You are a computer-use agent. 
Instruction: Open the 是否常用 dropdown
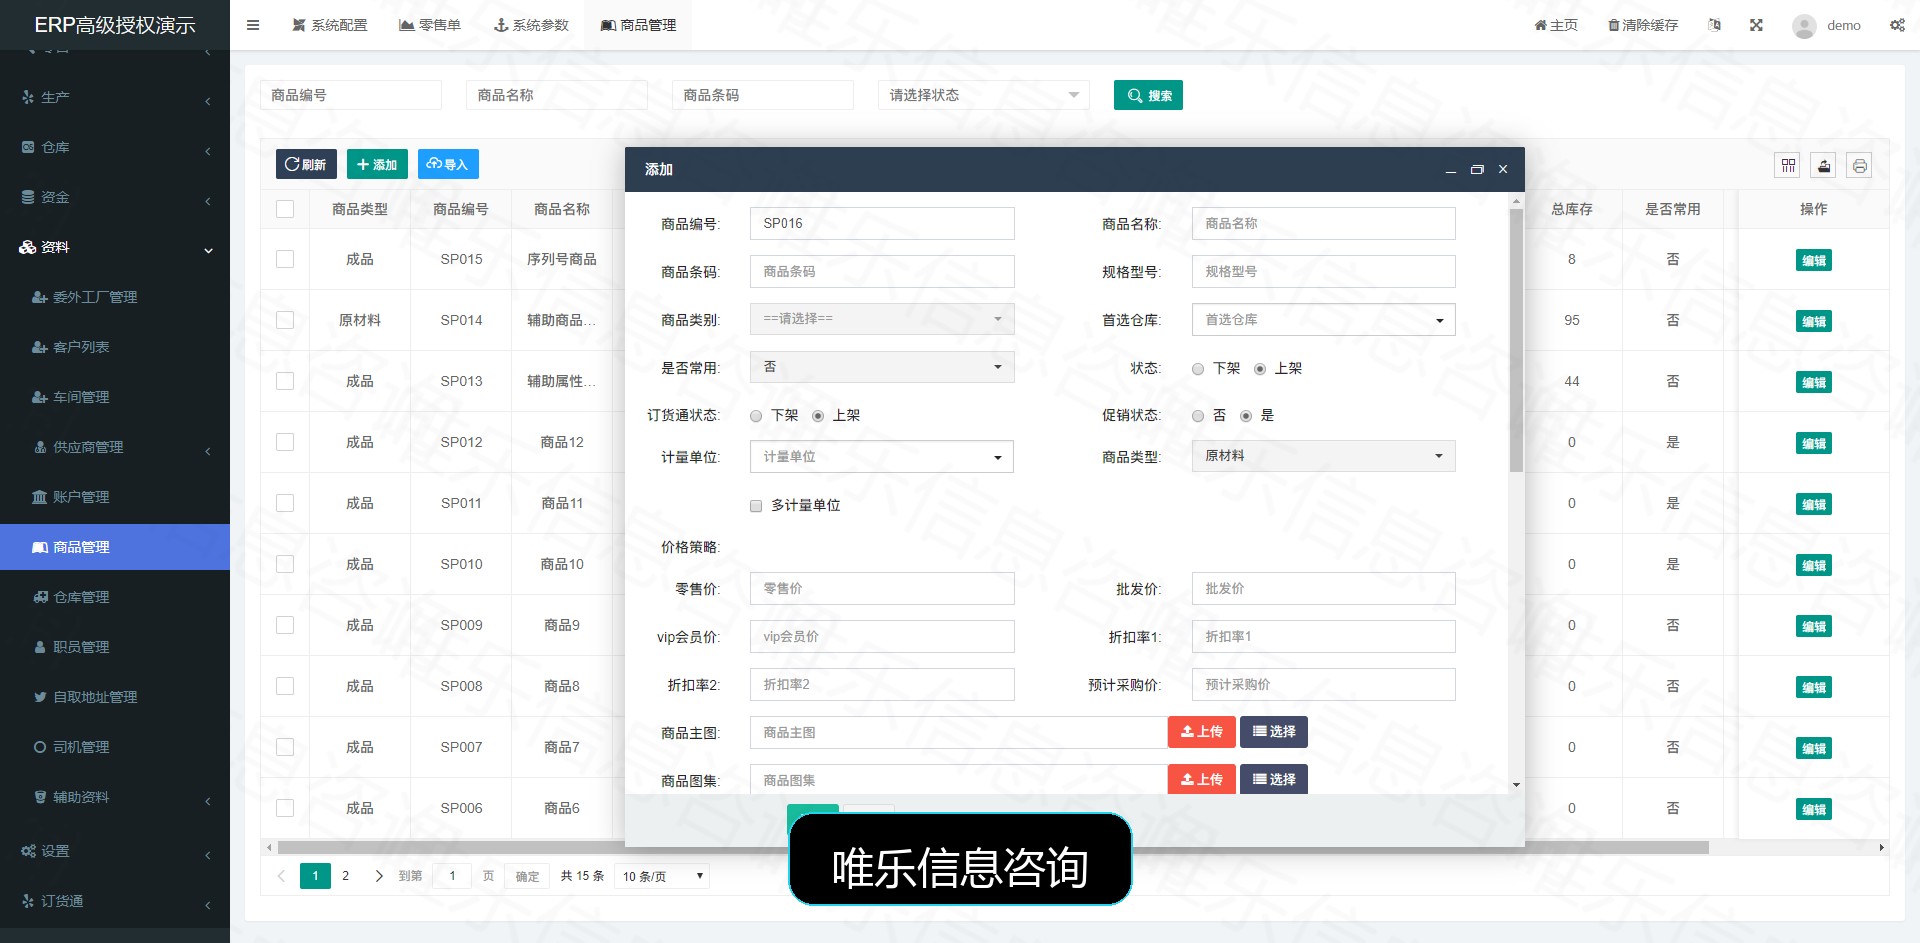click(882, 367)
